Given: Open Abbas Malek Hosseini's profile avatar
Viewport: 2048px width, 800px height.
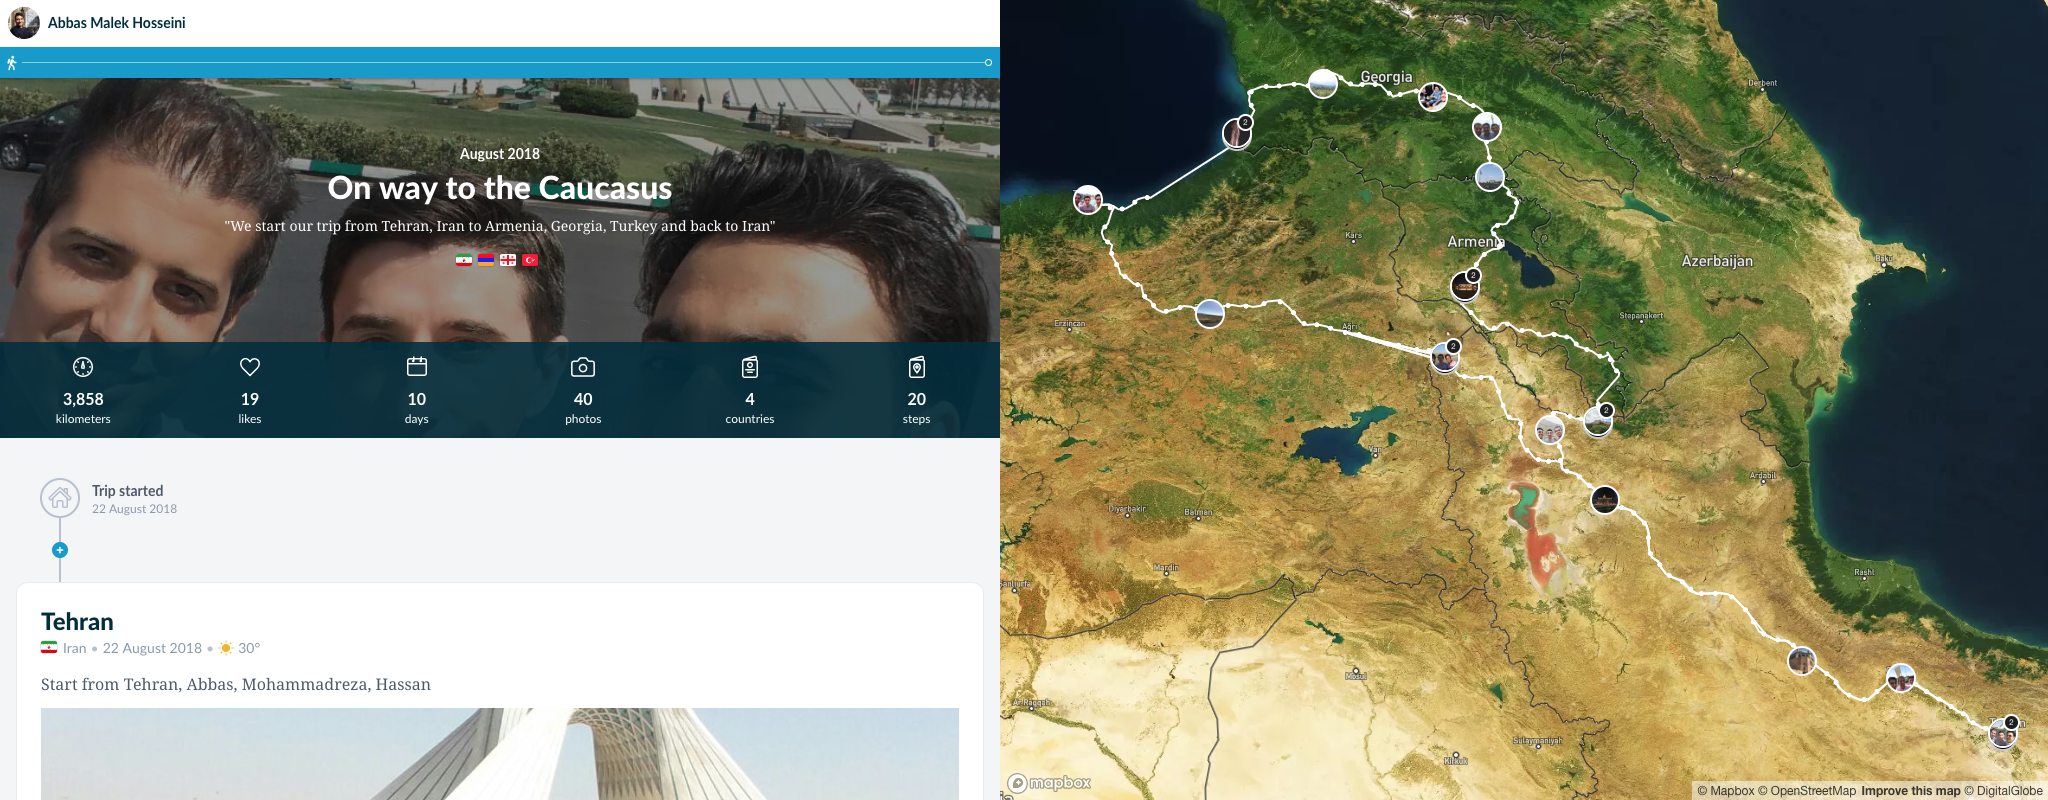Looking at the screenshot, I should [x=24, y=22].
